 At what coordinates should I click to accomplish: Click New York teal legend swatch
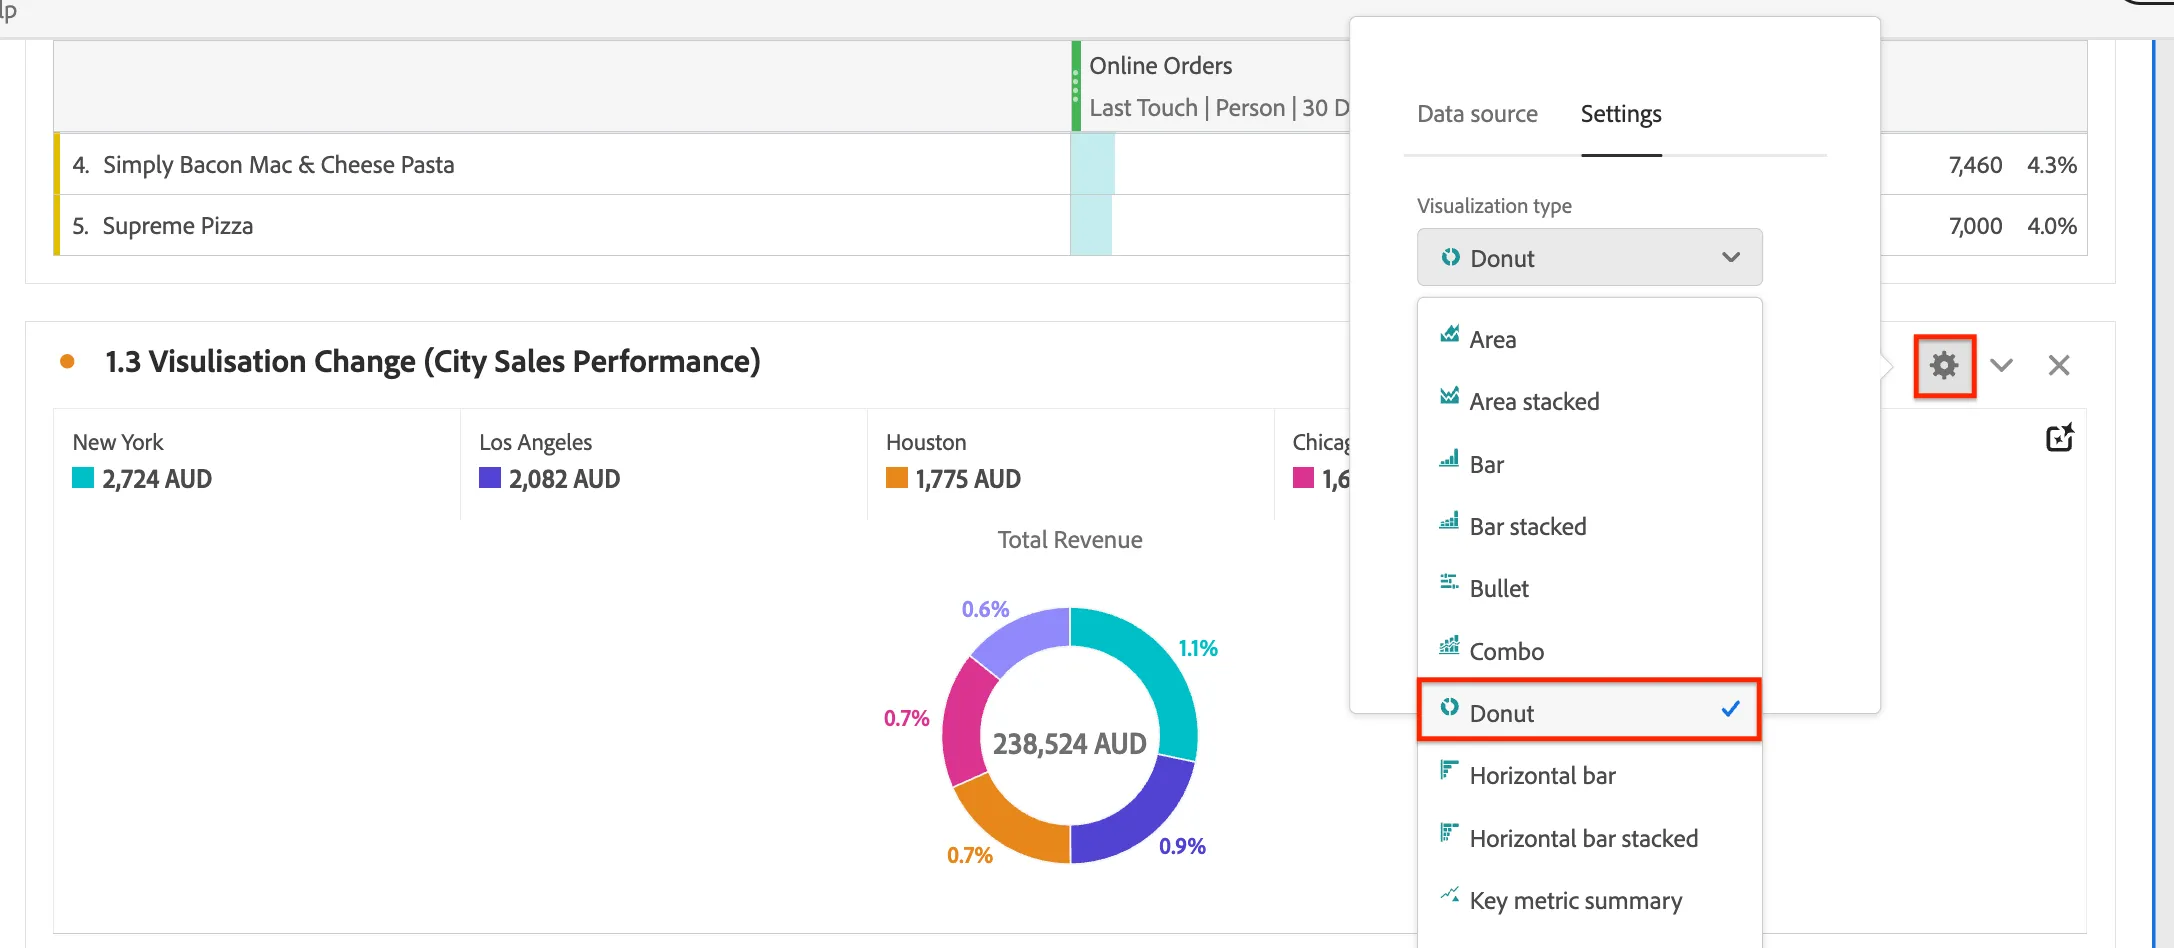pyautogui.click(x=83, y=478)
